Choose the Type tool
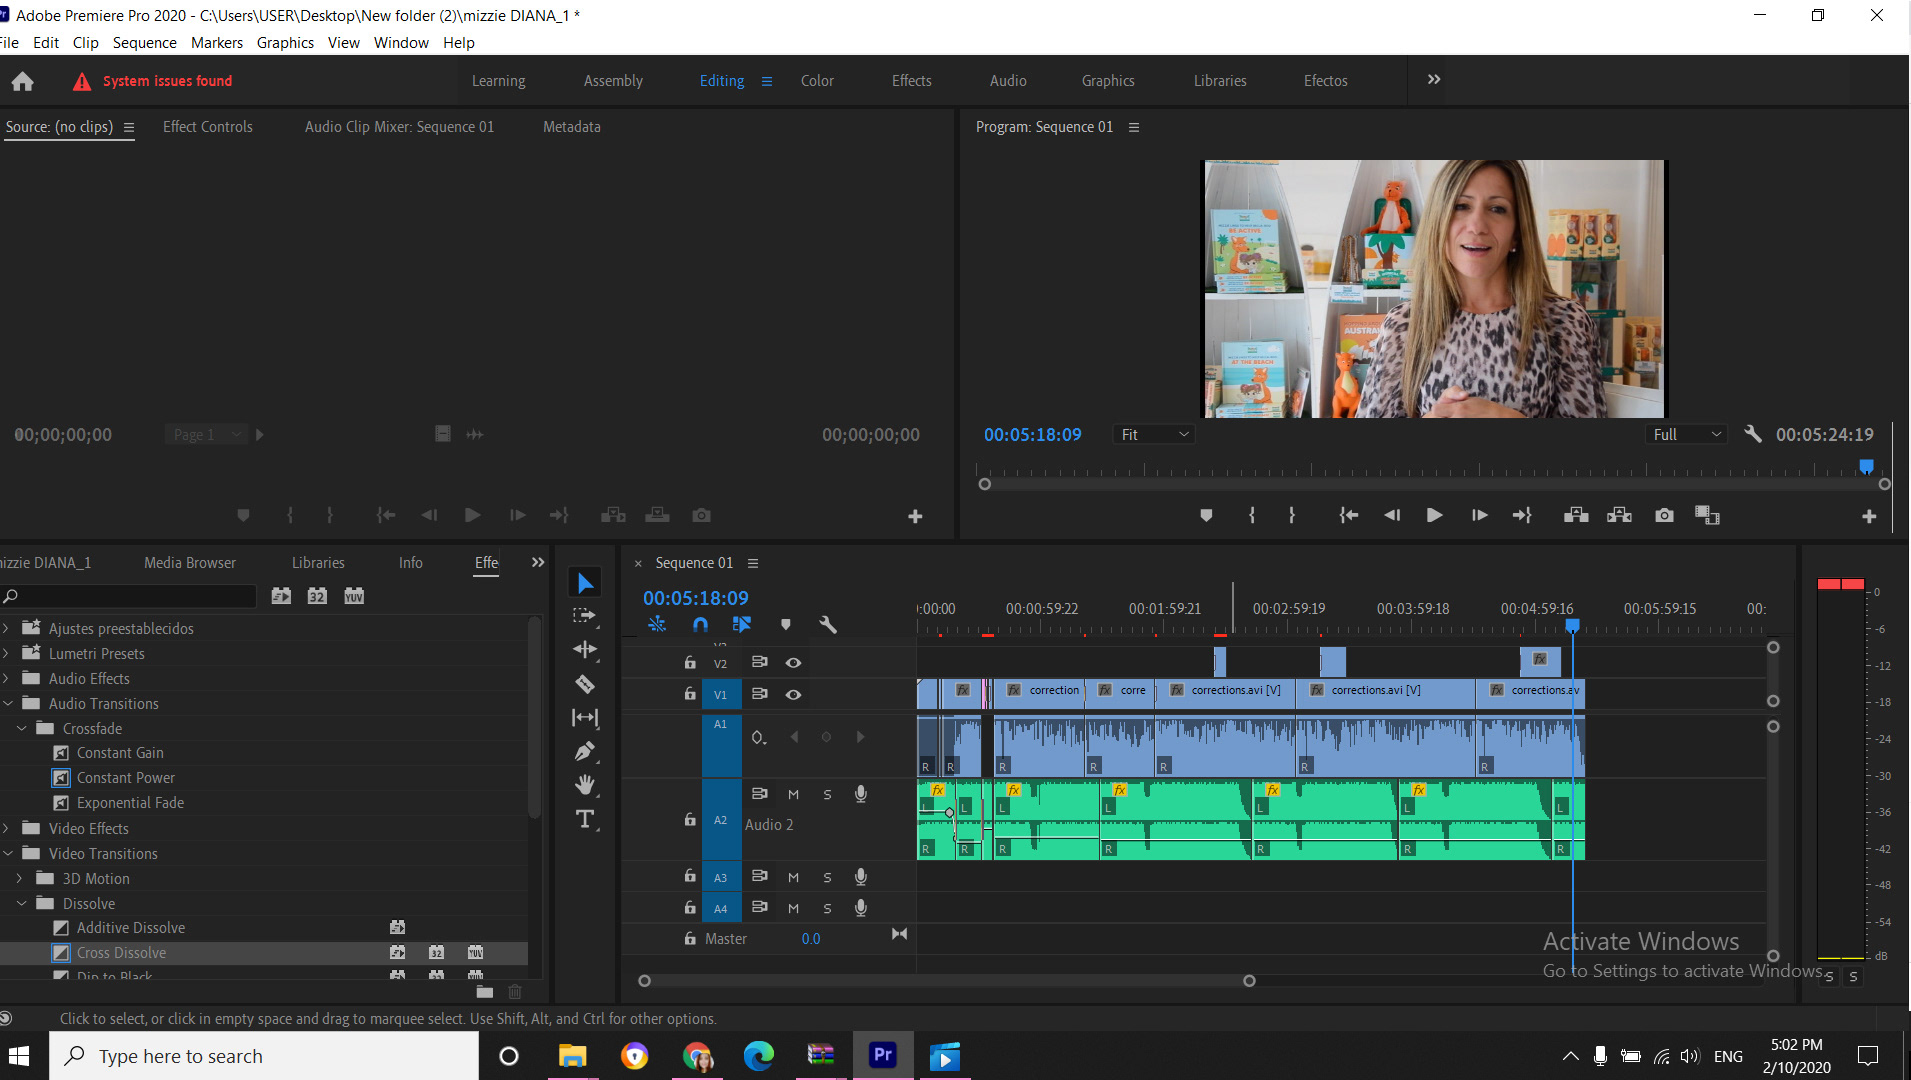 point(585,819)
